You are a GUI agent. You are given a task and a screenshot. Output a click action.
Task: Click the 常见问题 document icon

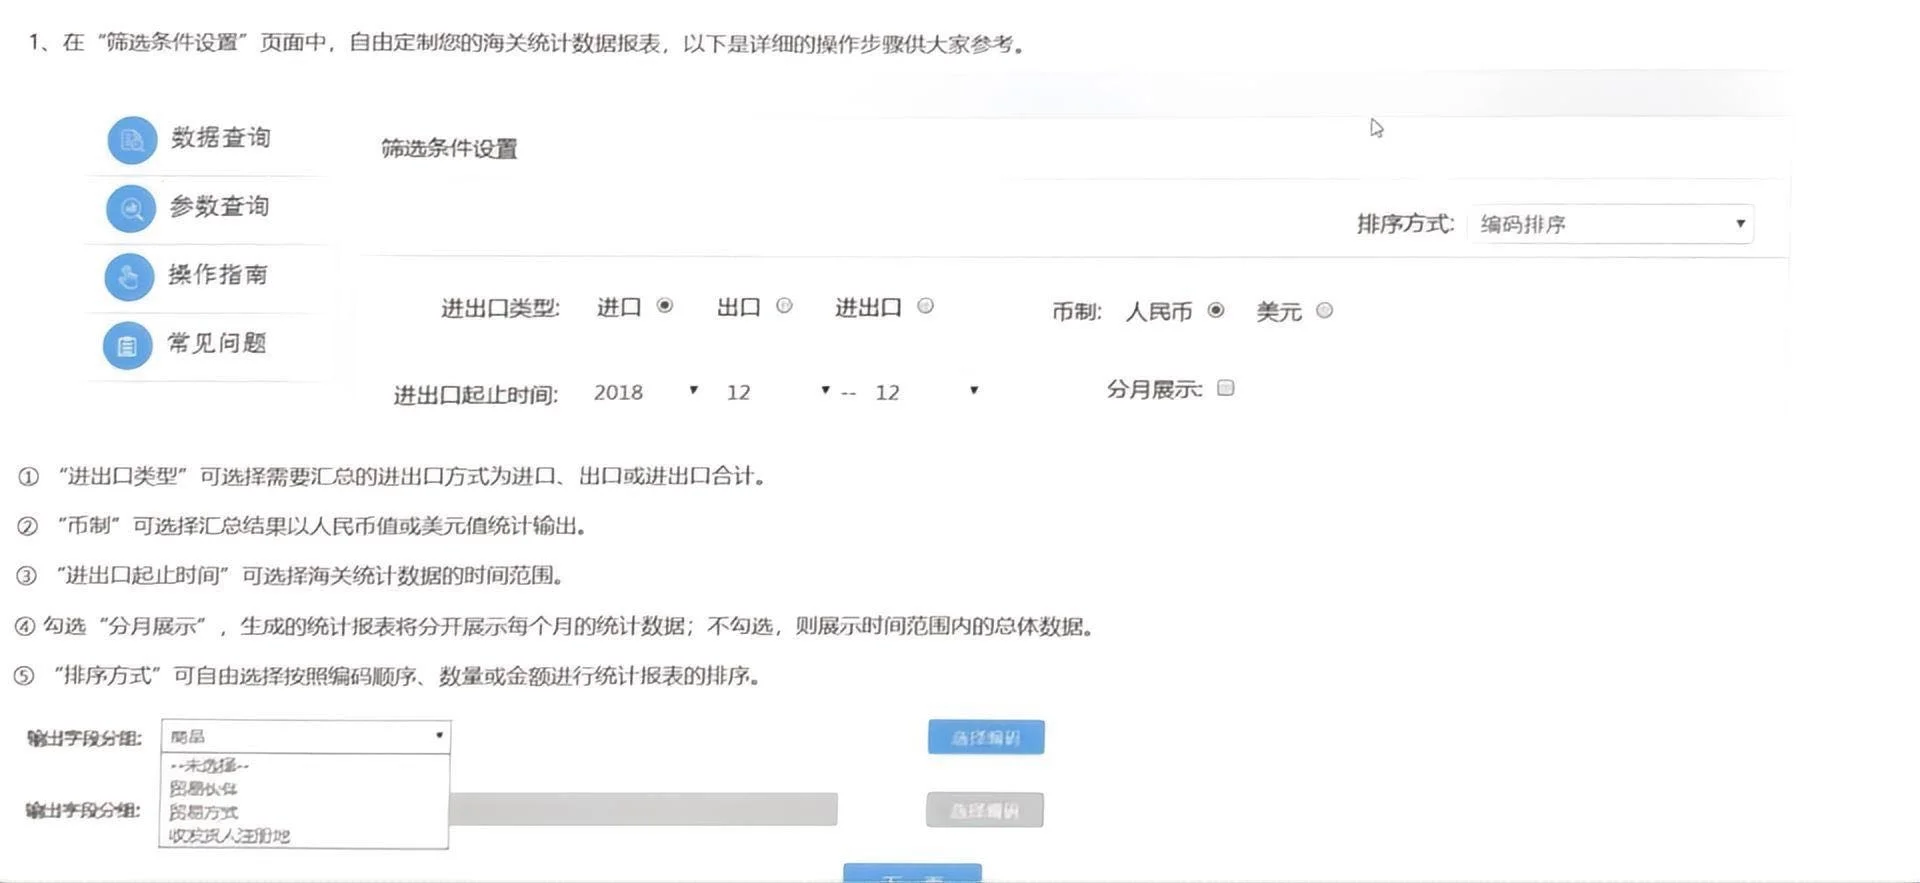pos(127,345)
